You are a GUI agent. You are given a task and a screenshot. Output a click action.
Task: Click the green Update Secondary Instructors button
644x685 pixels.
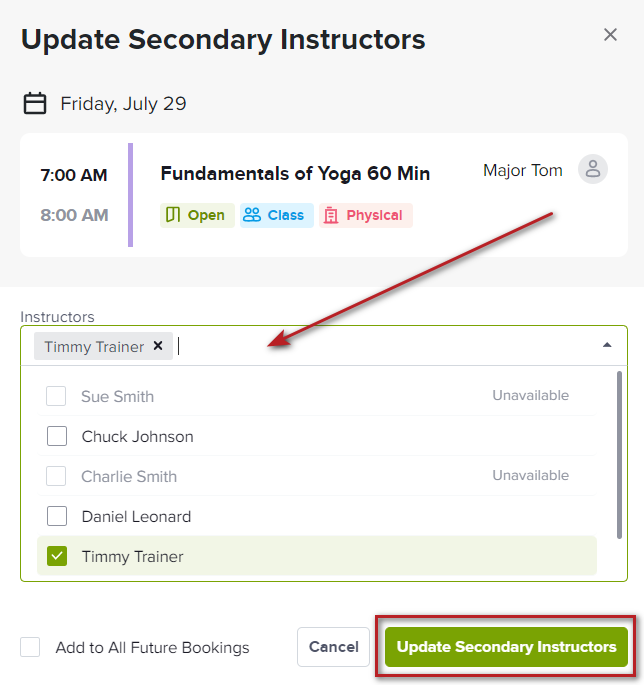pyautogui.click(x=506, y=647)
